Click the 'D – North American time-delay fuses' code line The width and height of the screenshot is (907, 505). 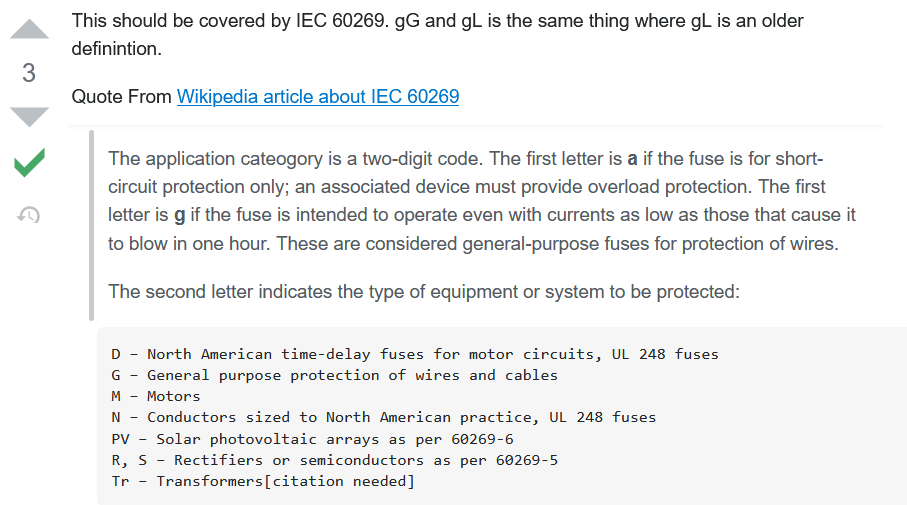pos(414,354)
